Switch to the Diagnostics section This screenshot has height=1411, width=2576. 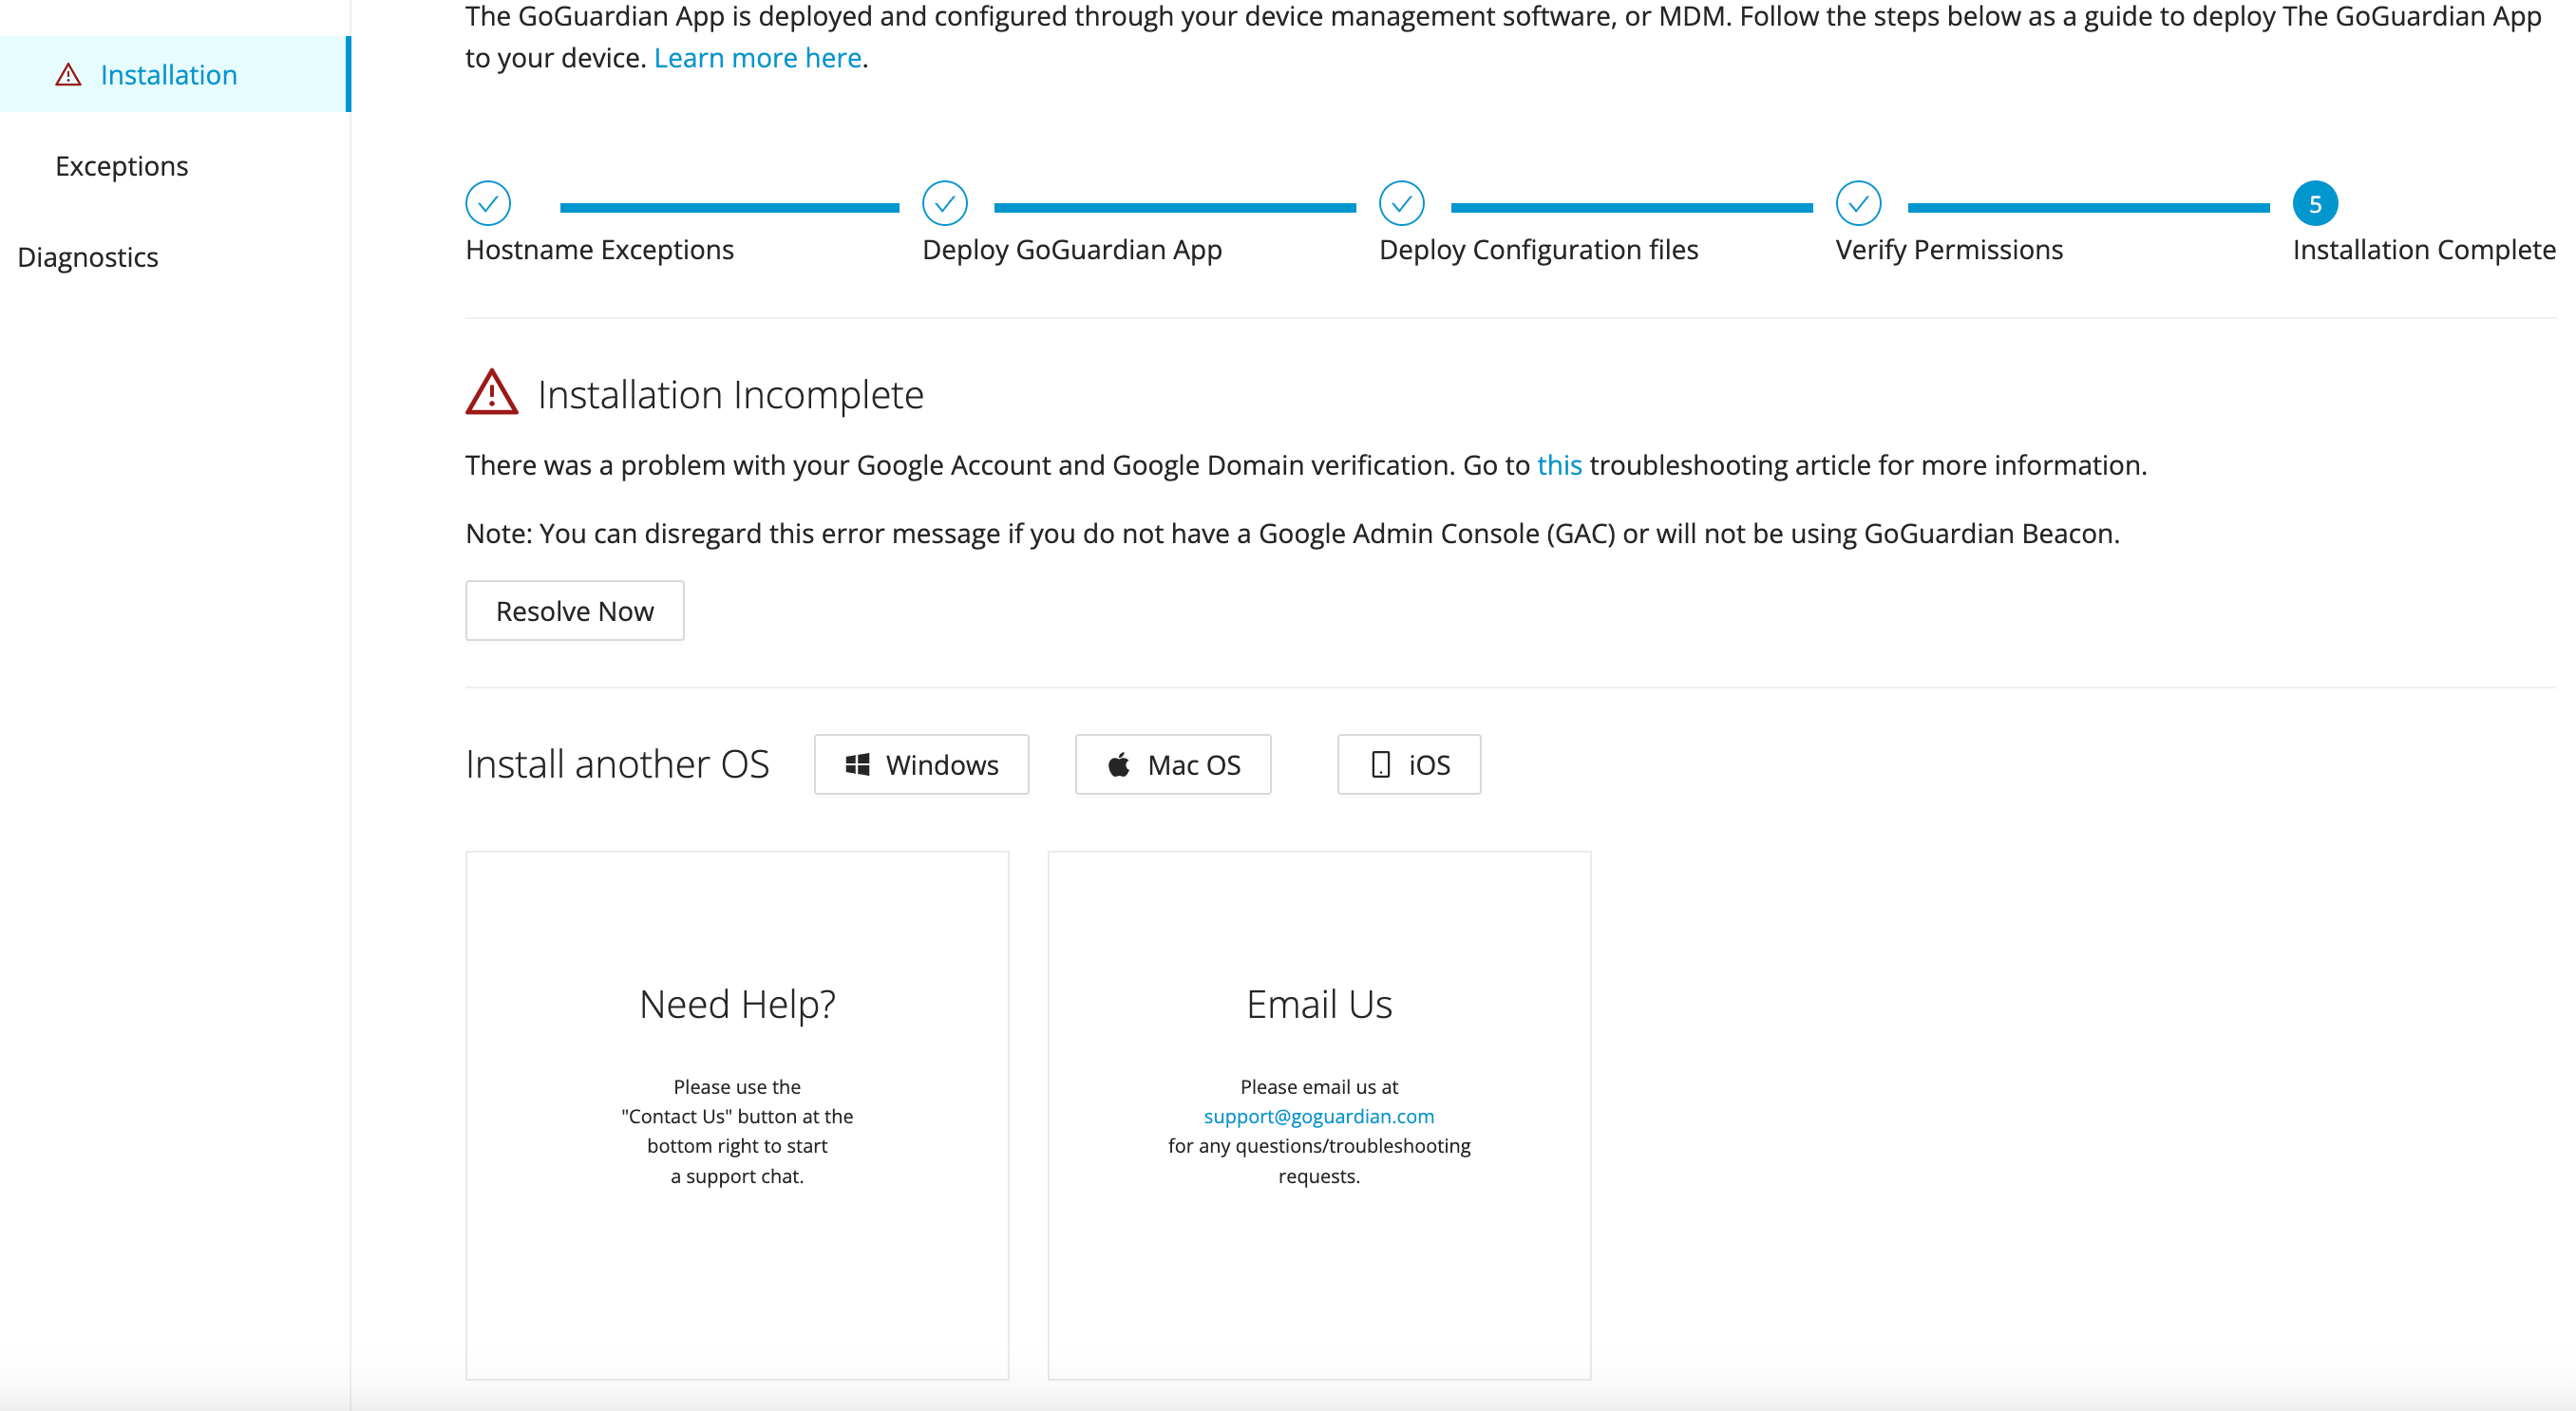(x=88, y=257)
